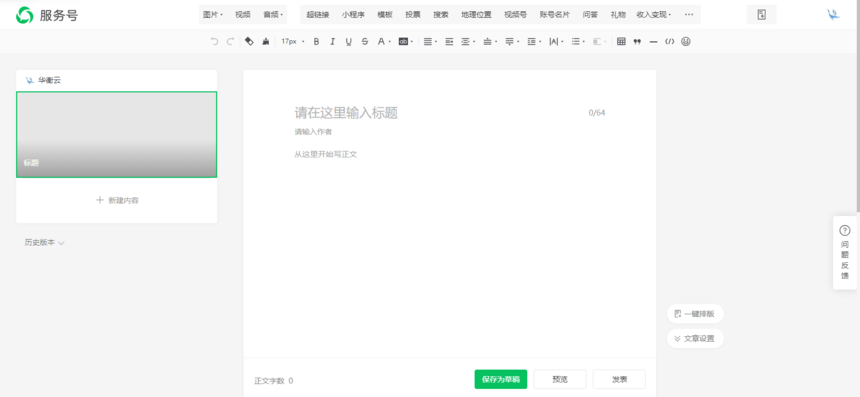The image size is (860, 397).
Task: Click the first-line indent icon
Action: click(449, 42)
